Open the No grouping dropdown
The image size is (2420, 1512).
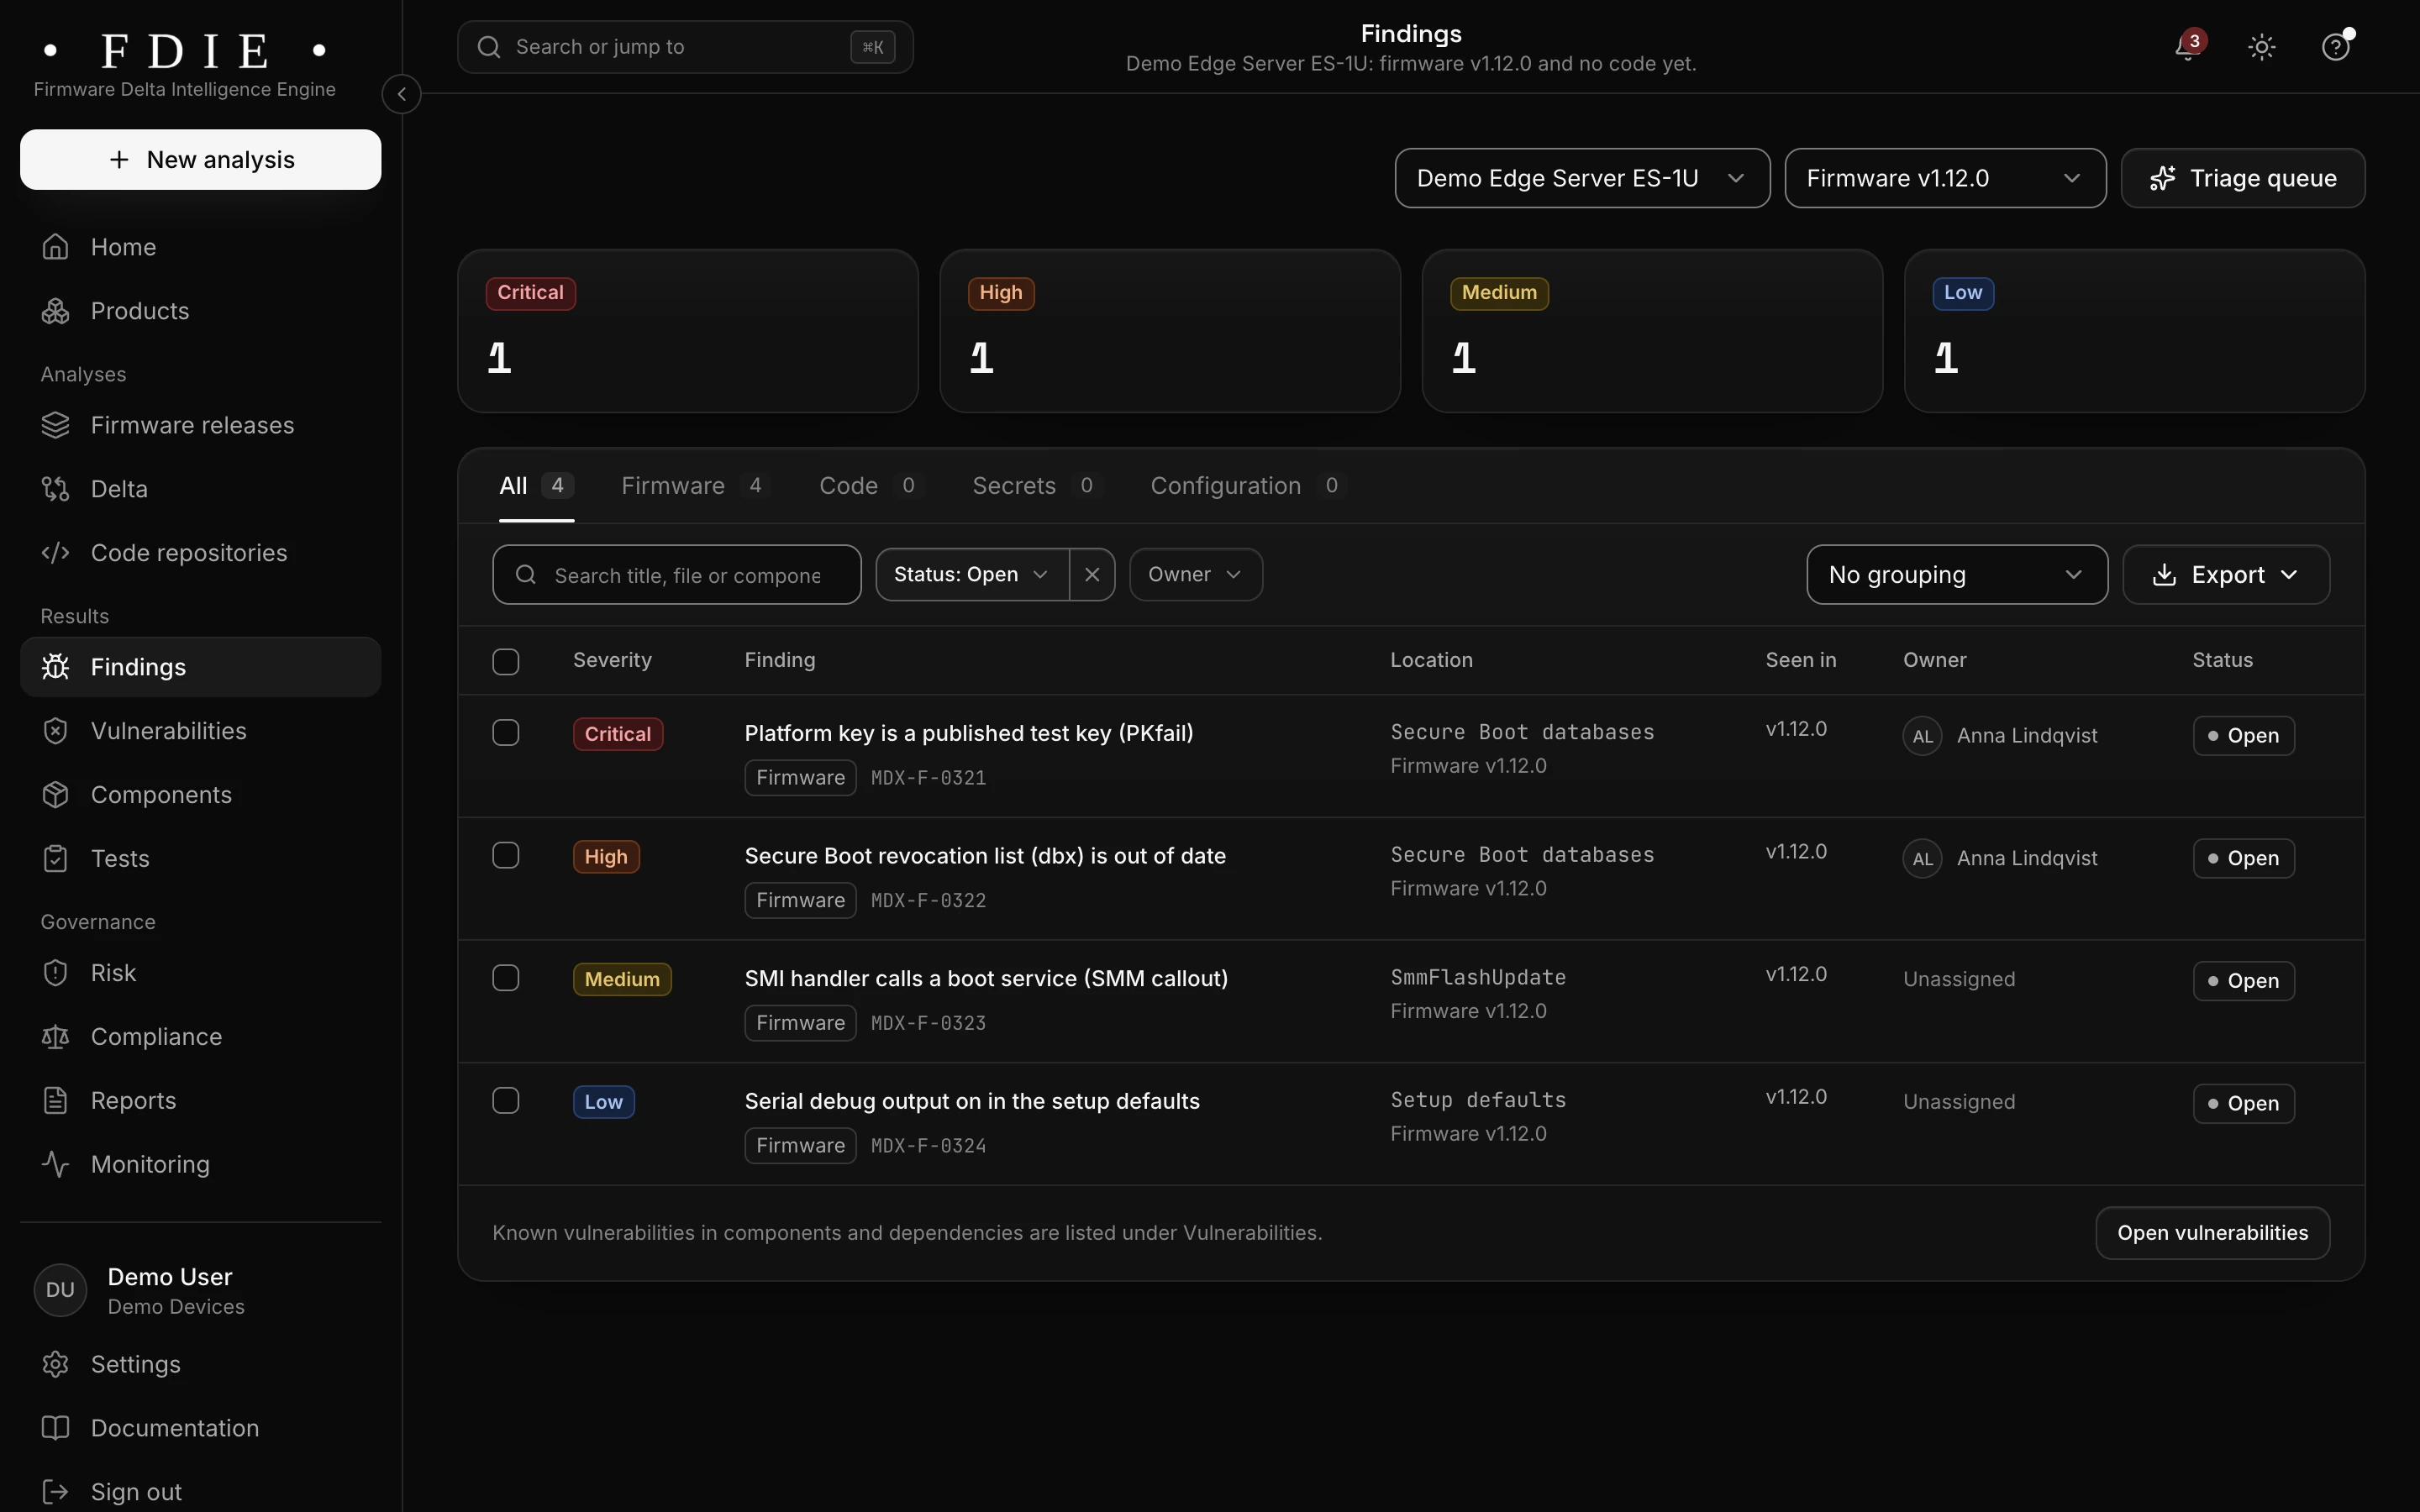point(1957,575)
